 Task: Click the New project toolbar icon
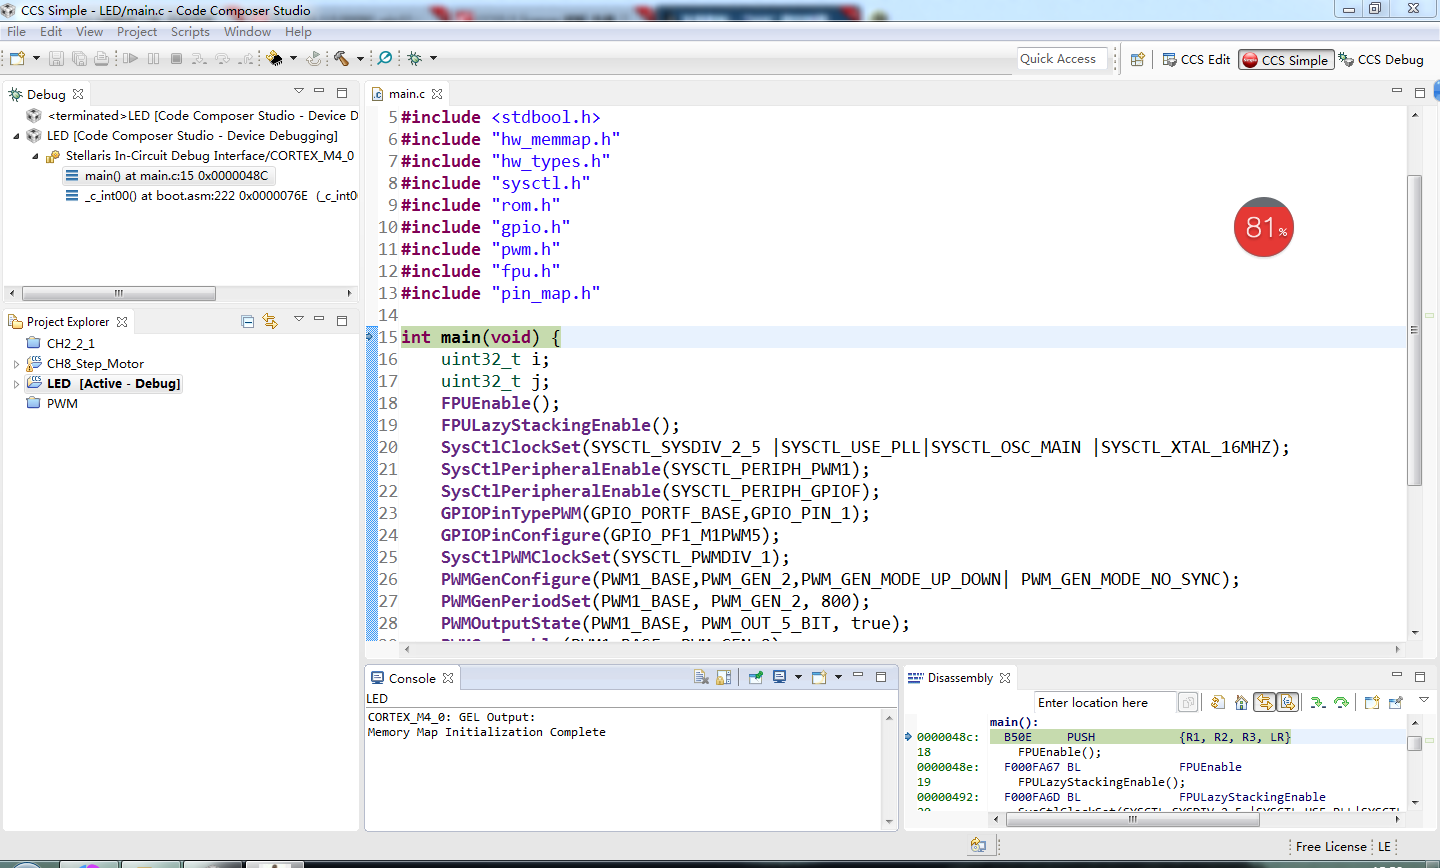point(17,59)
